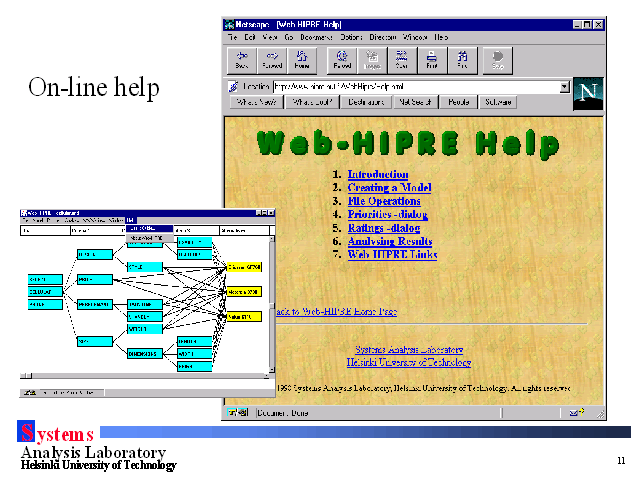
Task: Click the Find toolbar icon
Action: pyautogui.click(x=462, y=60)
